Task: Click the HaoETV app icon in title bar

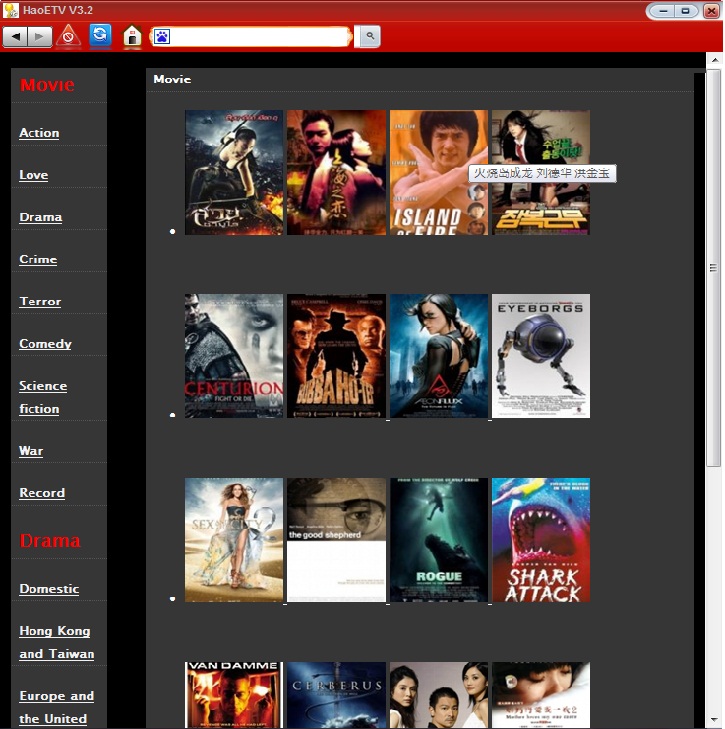Action: [x=11, y=10]
